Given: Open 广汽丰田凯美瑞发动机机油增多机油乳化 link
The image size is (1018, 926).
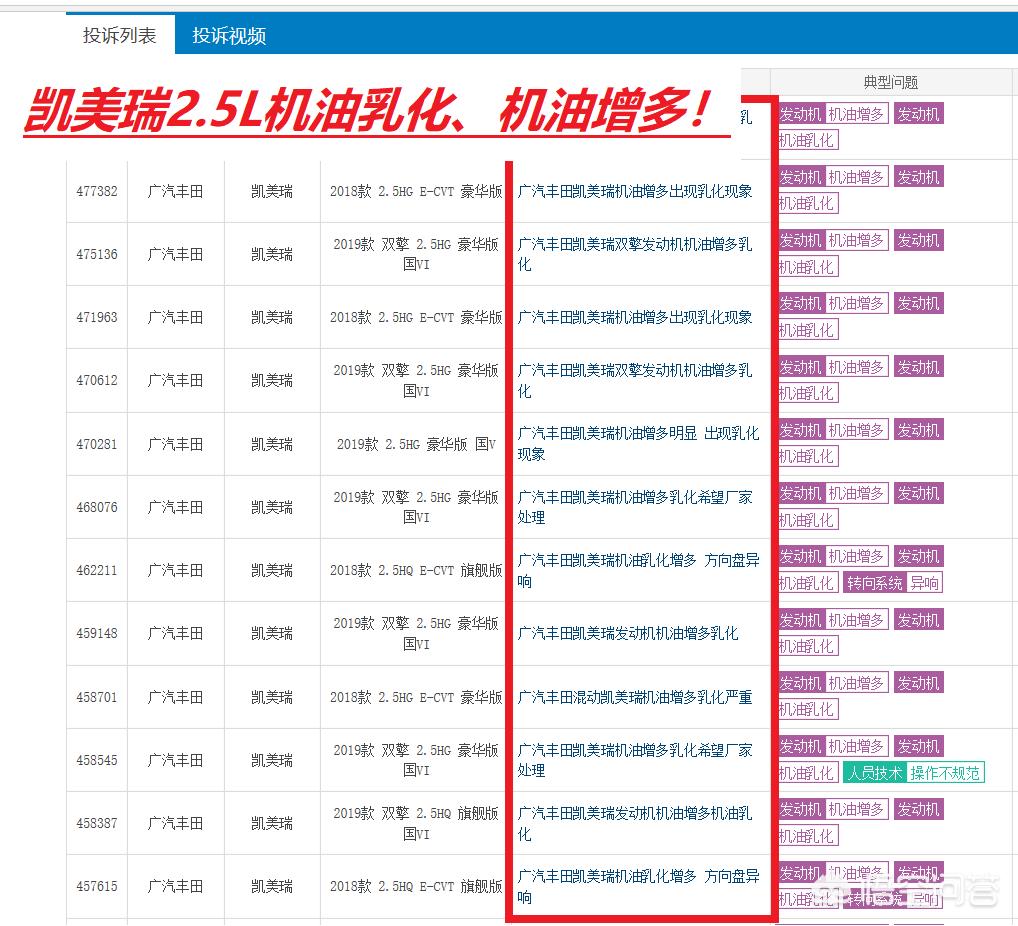Looking at the screenshot, I should click(x=634, y=823).
